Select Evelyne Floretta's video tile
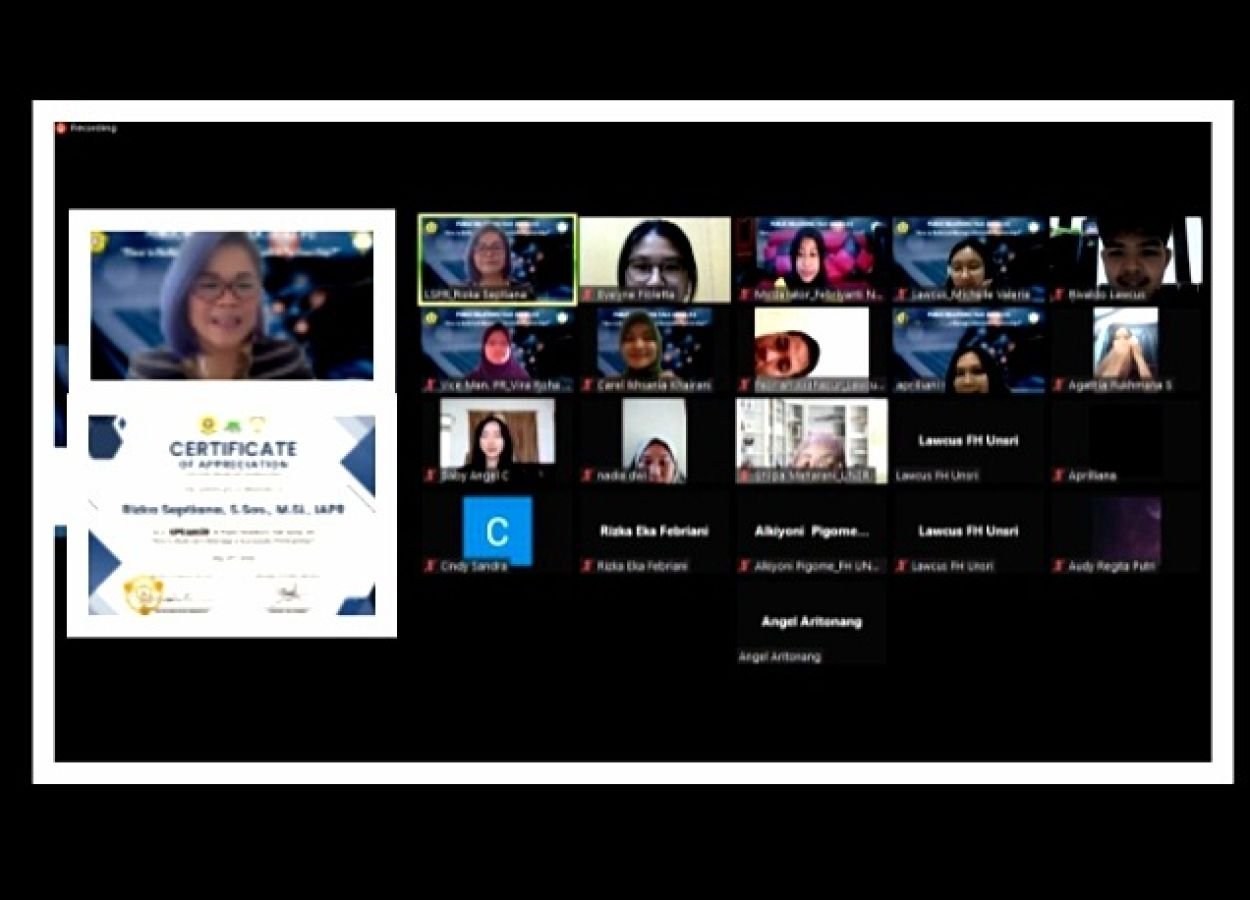 [x=655, y=257]
